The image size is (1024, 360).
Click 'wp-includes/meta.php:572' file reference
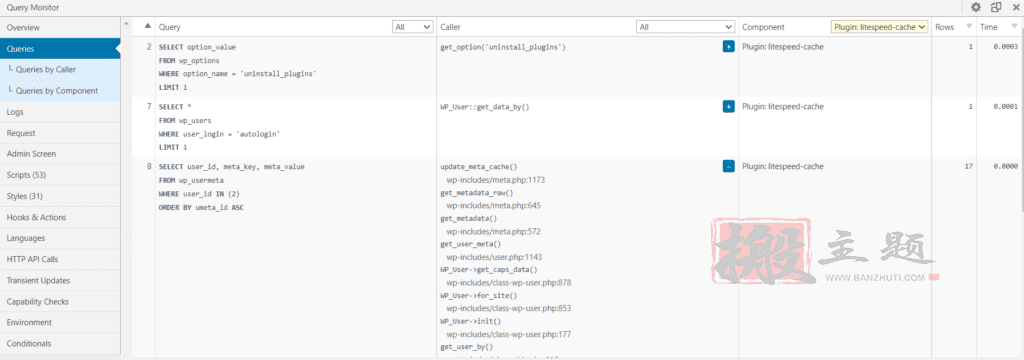[494, 231]
